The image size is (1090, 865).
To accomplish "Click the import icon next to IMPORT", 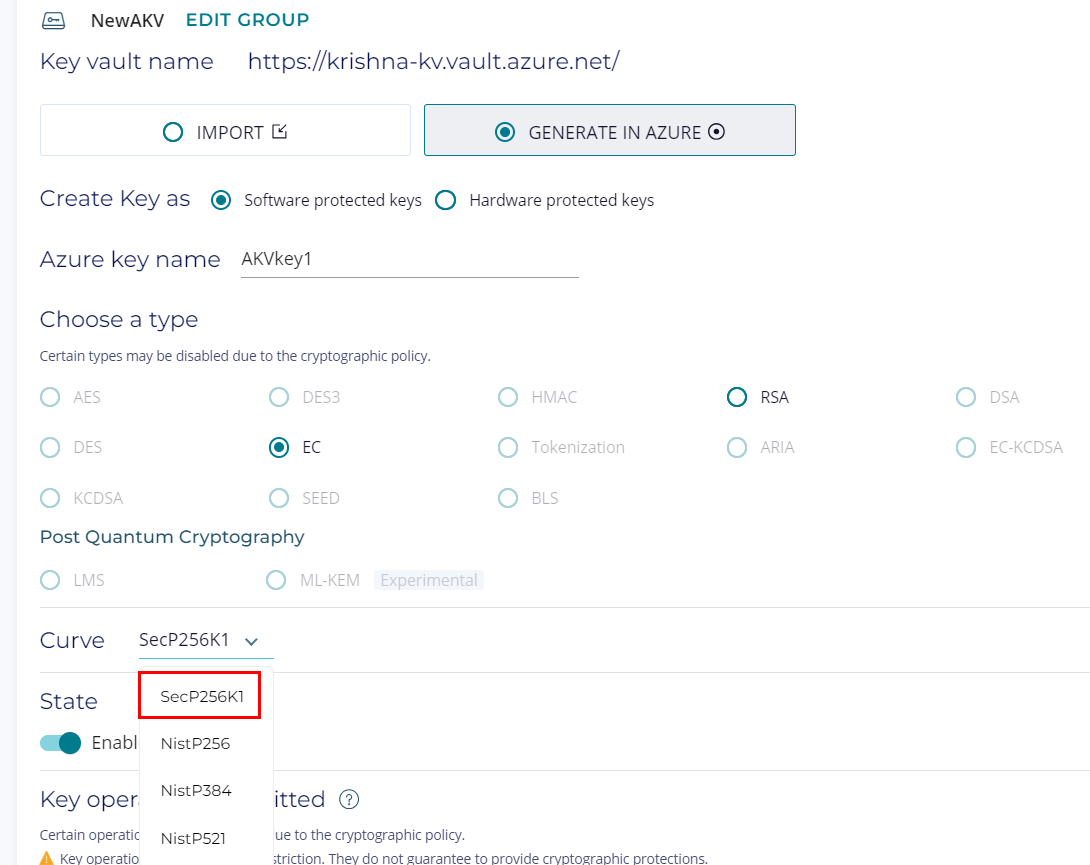I will 280,131.
